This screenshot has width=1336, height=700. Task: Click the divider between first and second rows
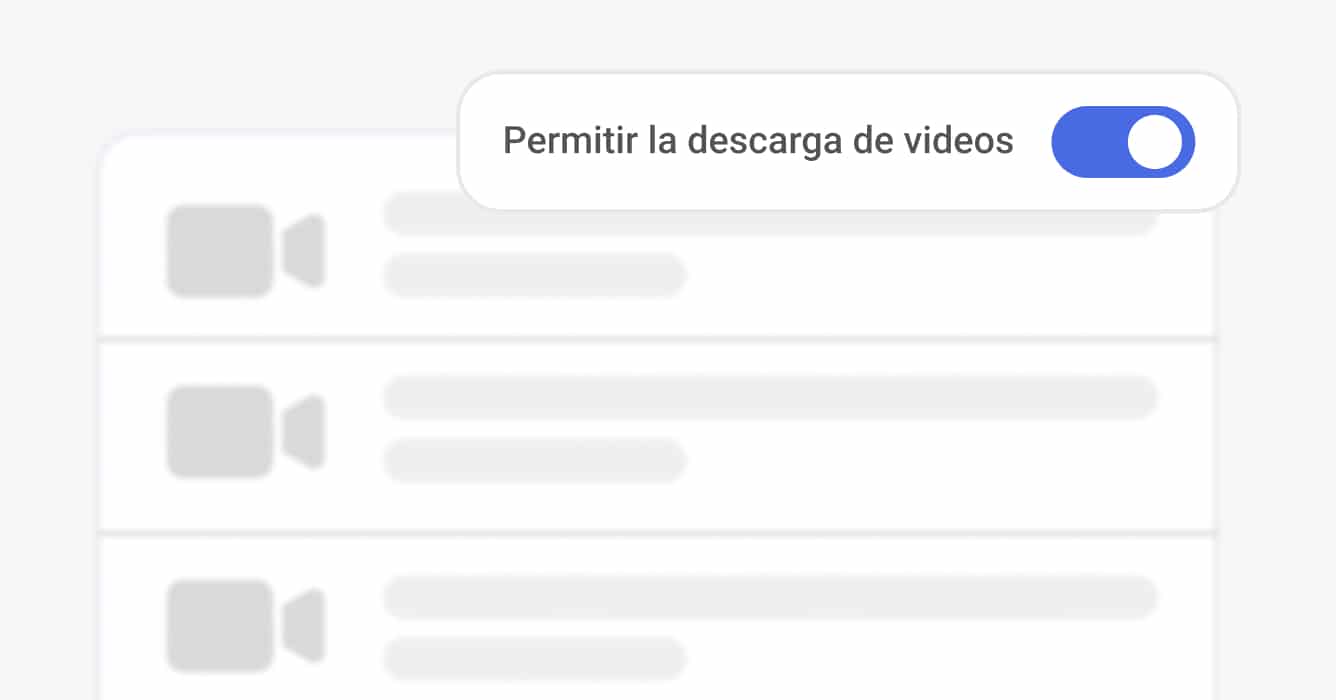(657, 340)
